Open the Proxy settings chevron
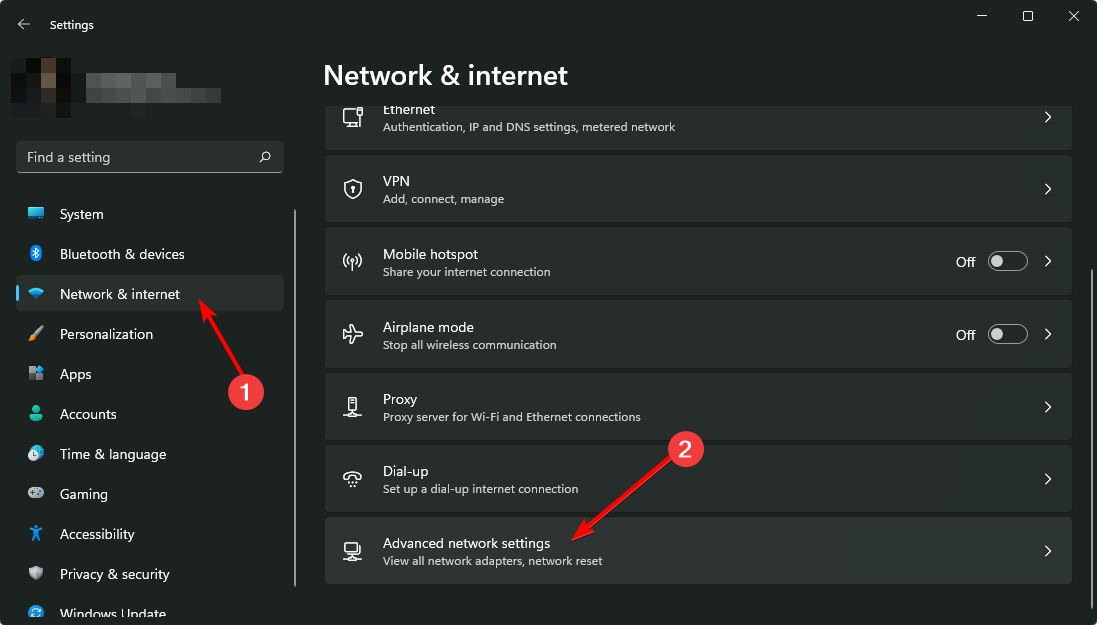 (x=1048, y=407)
